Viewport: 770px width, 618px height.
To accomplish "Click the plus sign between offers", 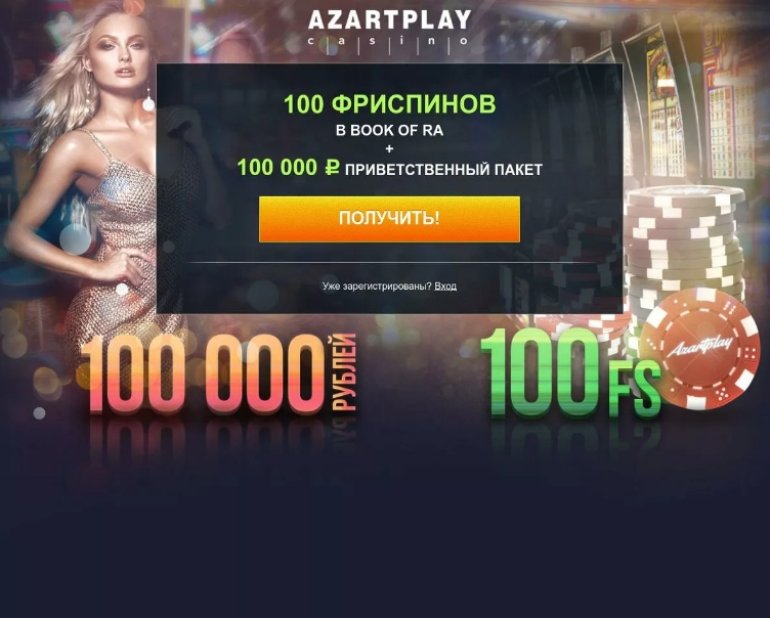I will pos(389,149).
